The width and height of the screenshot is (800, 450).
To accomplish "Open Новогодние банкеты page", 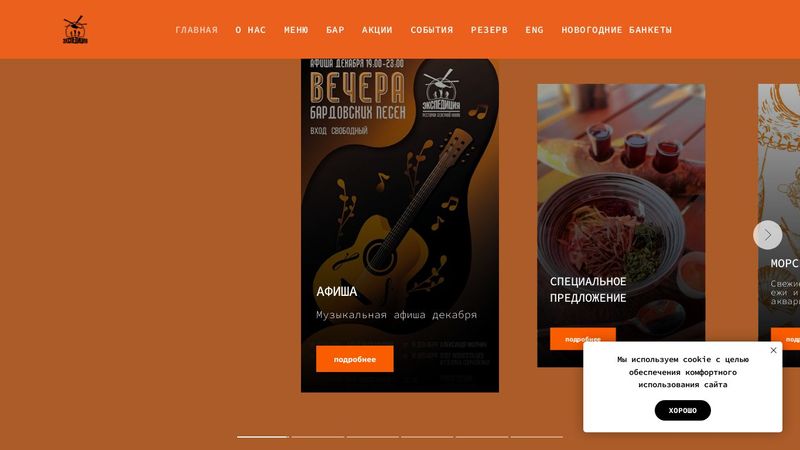I will [616, 30].
